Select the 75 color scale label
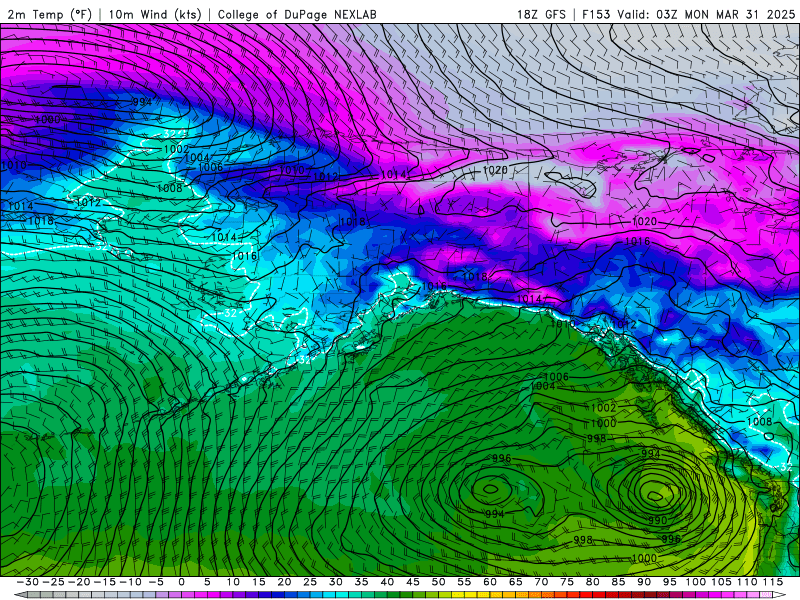The image size is (800, 600). pos(567,582)
